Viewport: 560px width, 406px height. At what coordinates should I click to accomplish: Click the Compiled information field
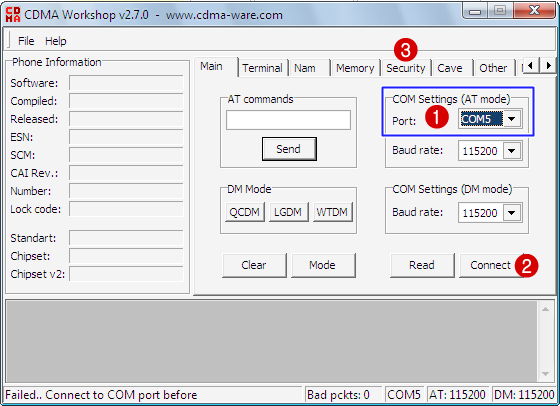coord(126,101)
